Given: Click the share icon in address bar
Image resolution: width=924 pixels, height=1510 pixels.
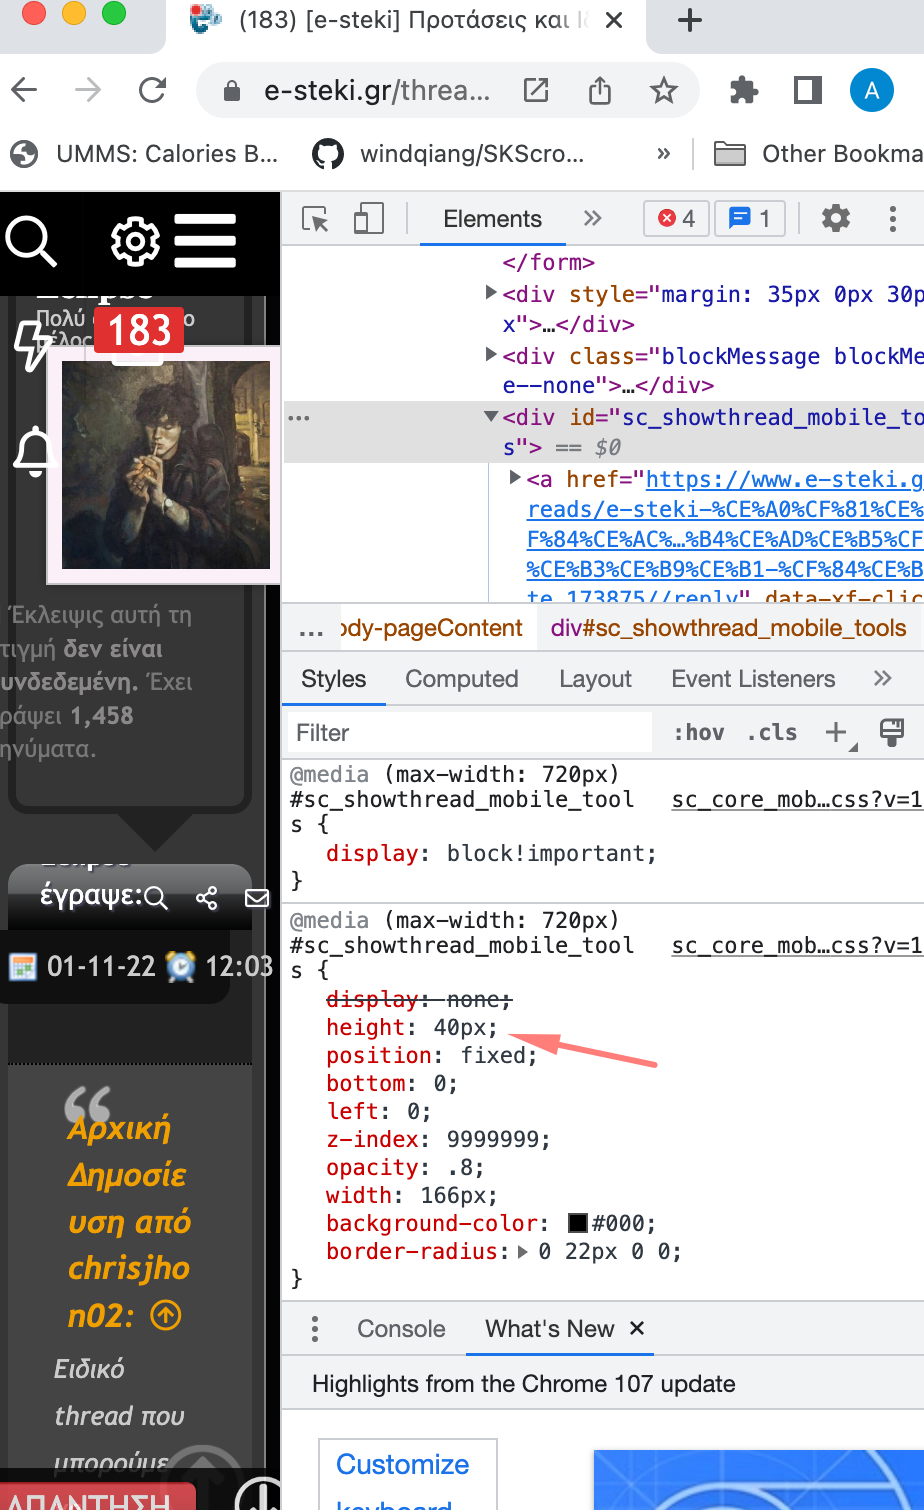Looking at the screenshot, I should click(x=600, y=91).
